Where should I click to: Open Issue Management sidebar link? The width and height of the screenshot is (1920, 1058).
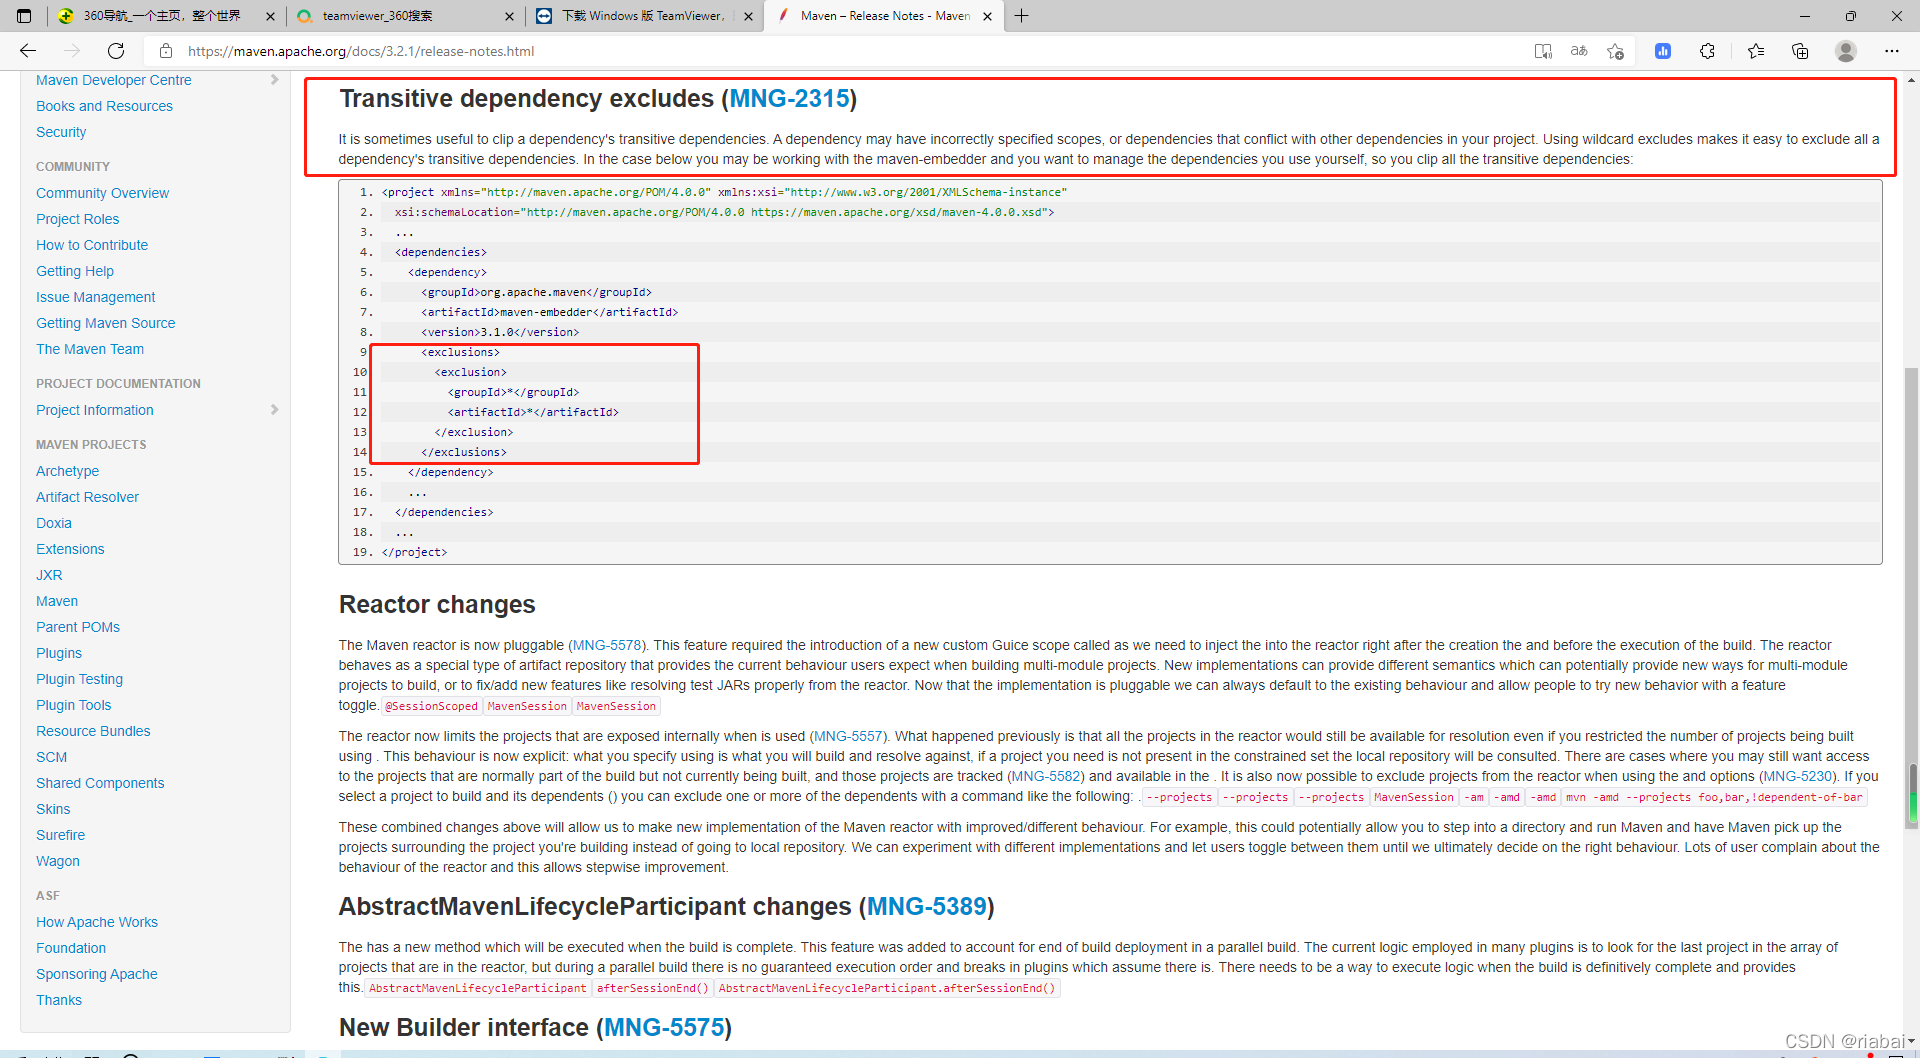(96, 297)
